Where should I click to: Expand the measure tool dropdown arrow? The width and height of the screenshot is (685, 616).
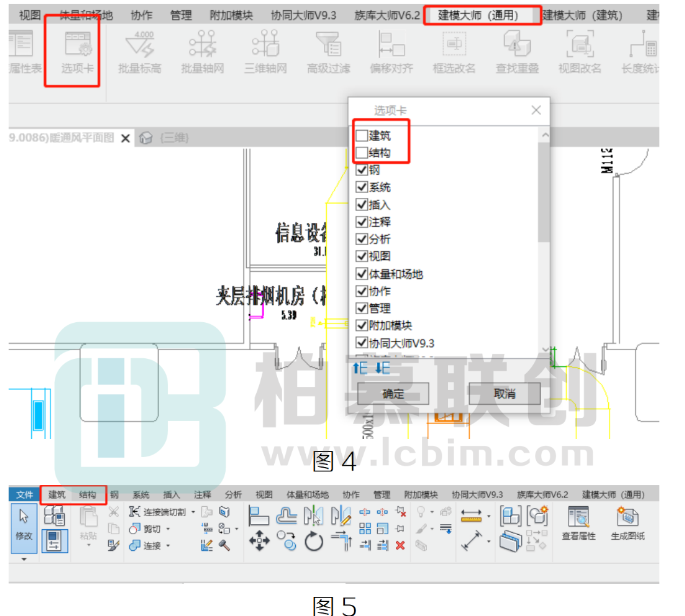coord(489,516)
